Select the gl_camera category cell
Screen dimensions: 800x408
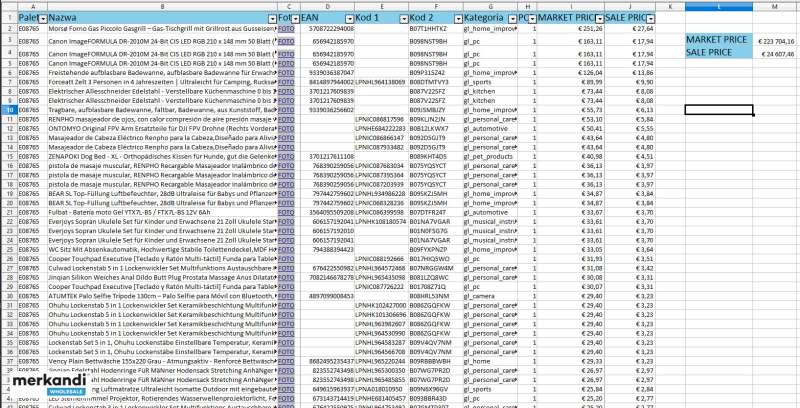click(x=490, y=296)
